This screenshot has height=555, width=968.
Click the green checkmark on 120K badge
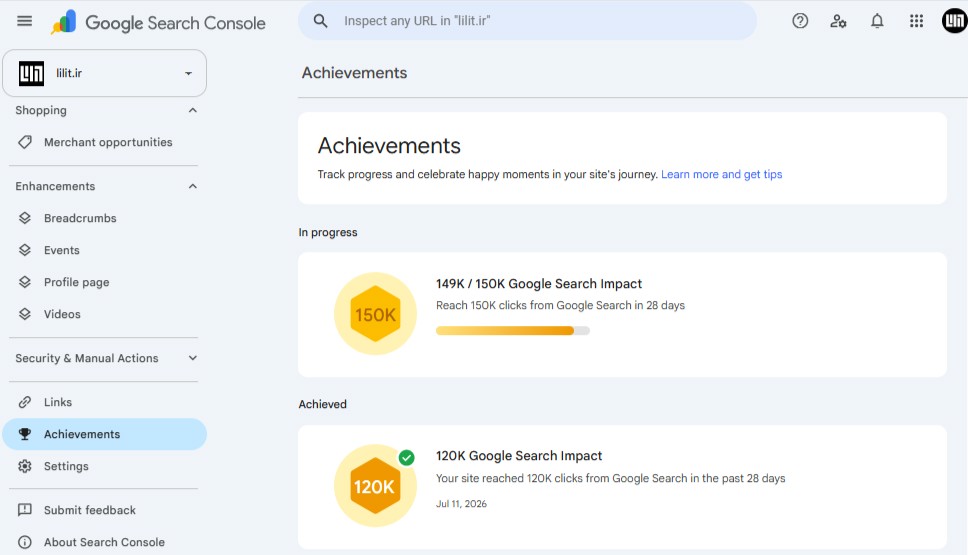pos(406,457)
